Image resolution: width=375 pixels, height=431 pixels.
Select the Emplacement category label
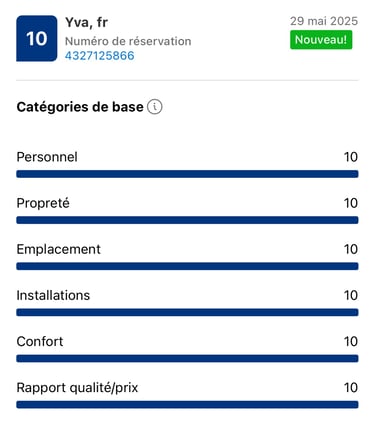pos(59,249)
